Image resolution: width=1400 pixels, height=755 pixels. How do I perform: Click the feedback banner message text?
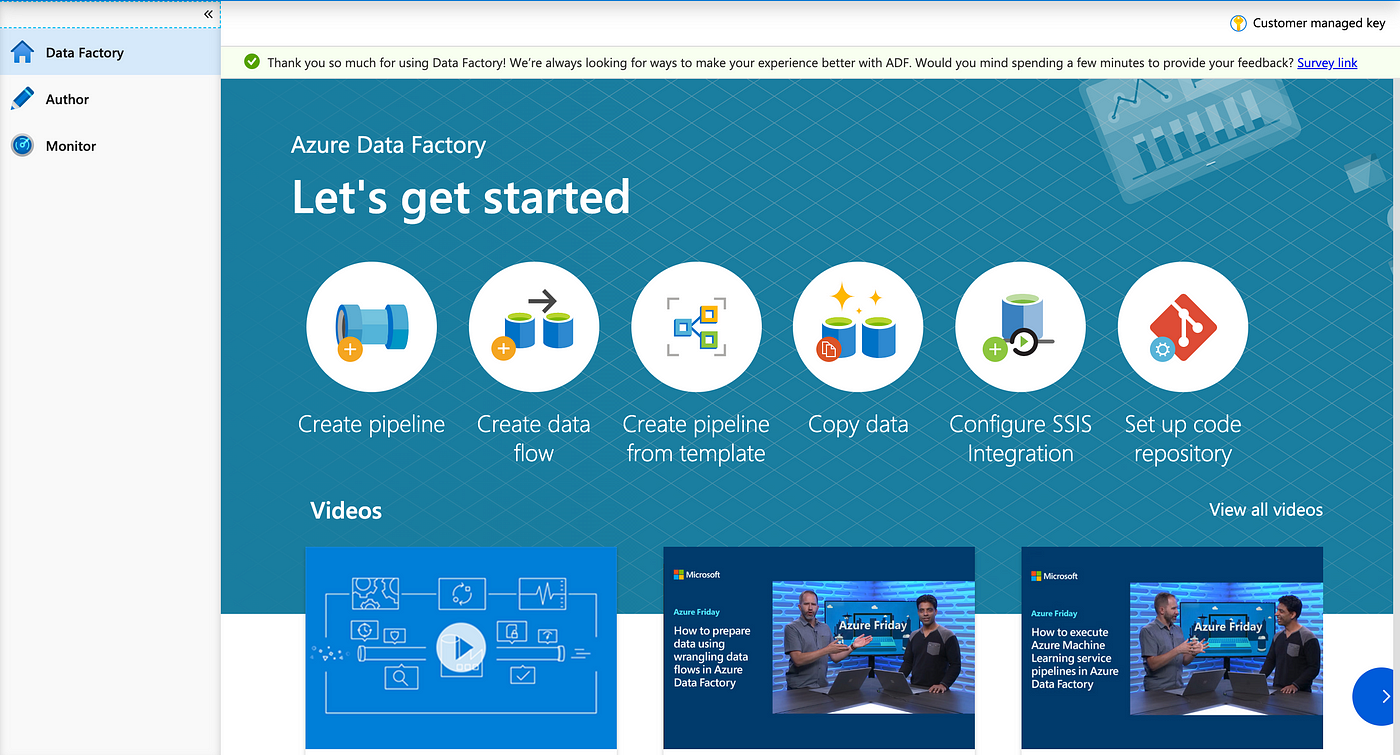coord(780,62)
